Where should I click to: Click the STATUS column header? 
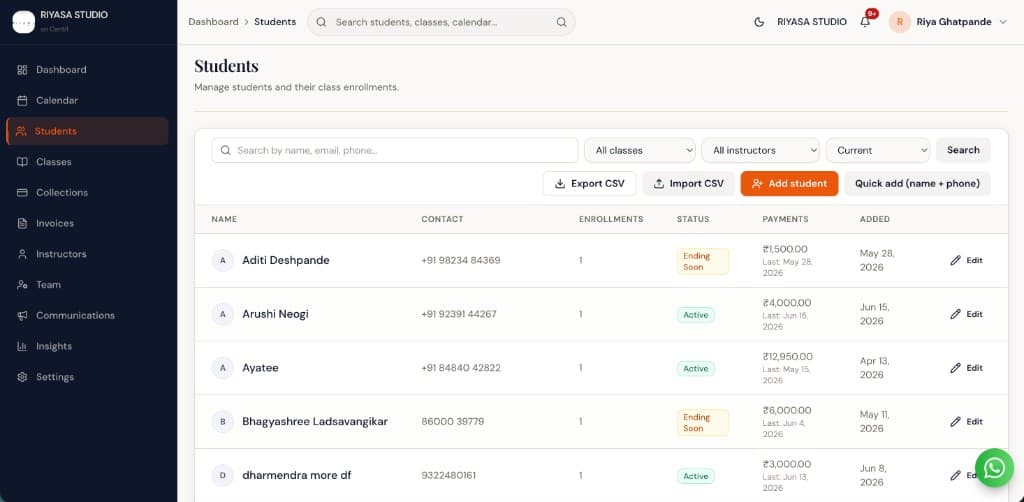[693, 219]
